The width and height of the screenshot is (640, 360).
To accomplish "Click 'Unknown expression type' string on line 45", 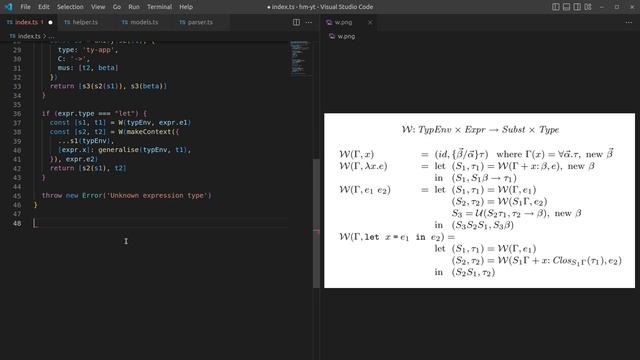I will [x=159, y=196].
